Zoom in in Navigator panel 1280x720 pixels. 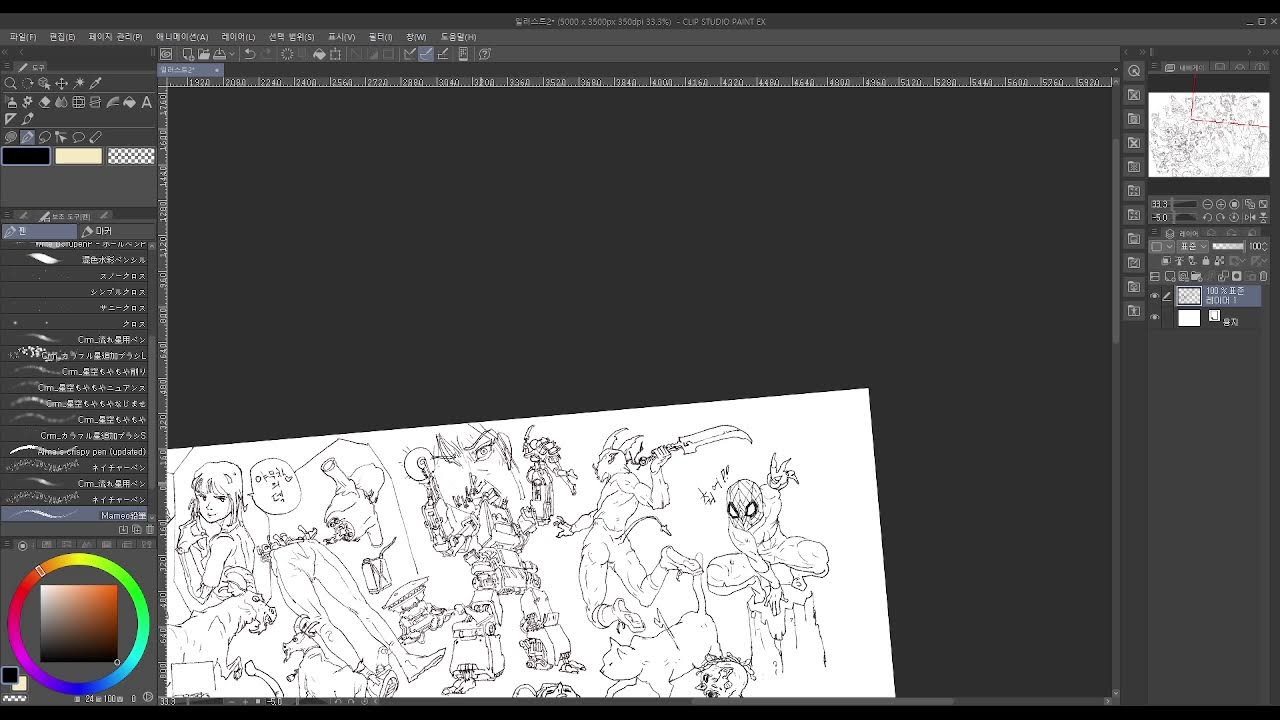tap(1221, 204)
